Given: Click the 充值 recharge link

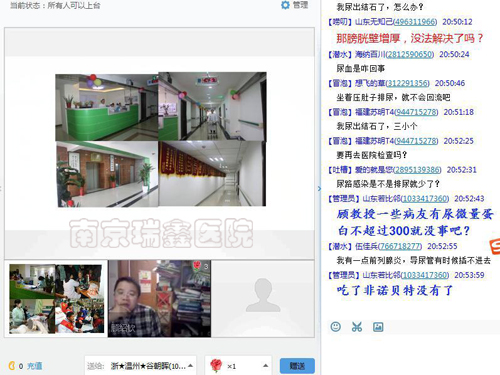Looking at the screenshot, I should click(x=34, y=366).
